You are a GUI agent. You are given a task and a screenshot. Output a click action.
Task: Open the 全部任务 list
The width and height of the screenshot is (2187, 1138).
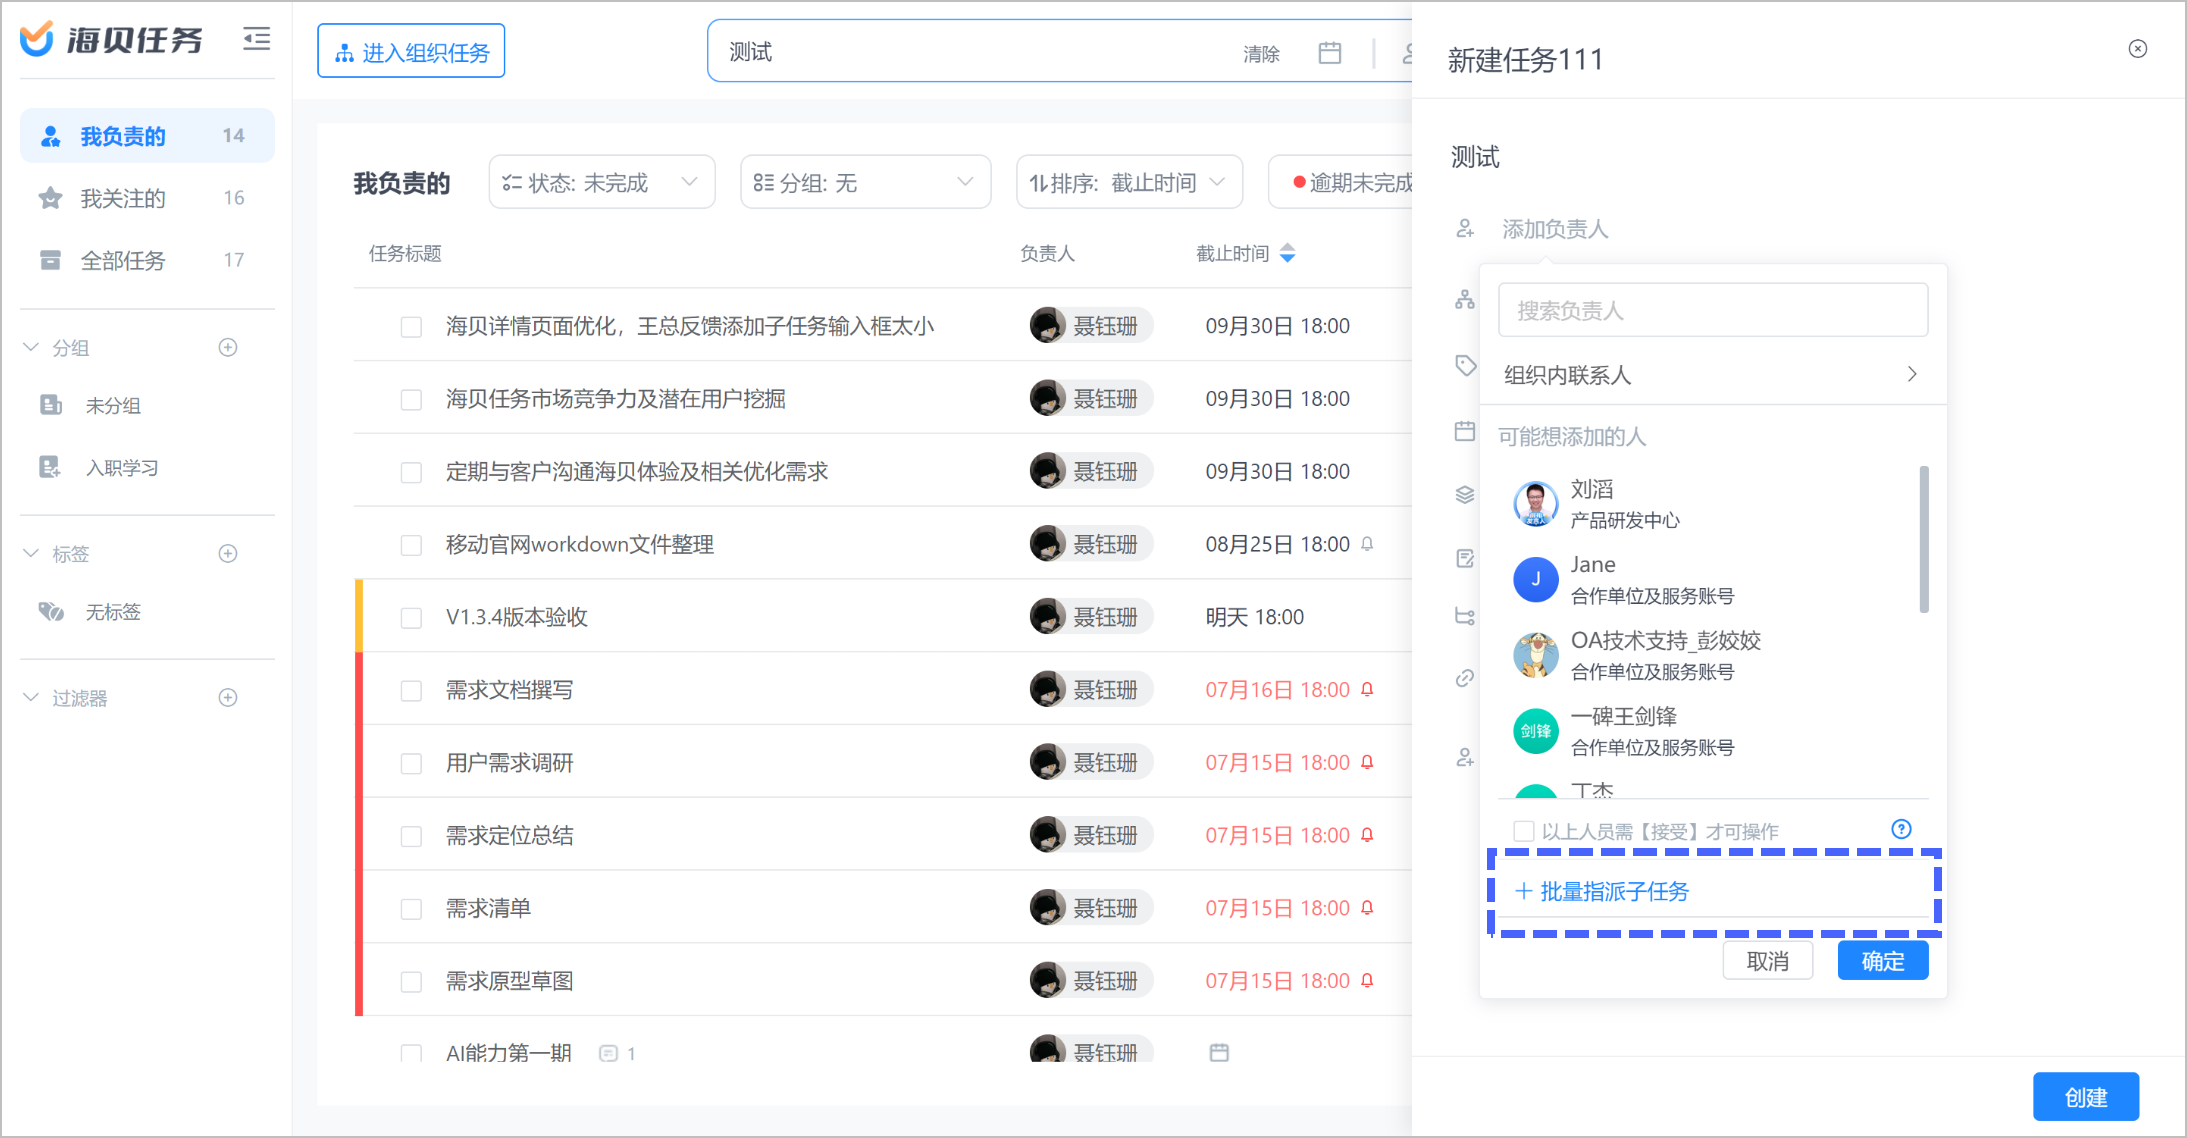[147, 260]
